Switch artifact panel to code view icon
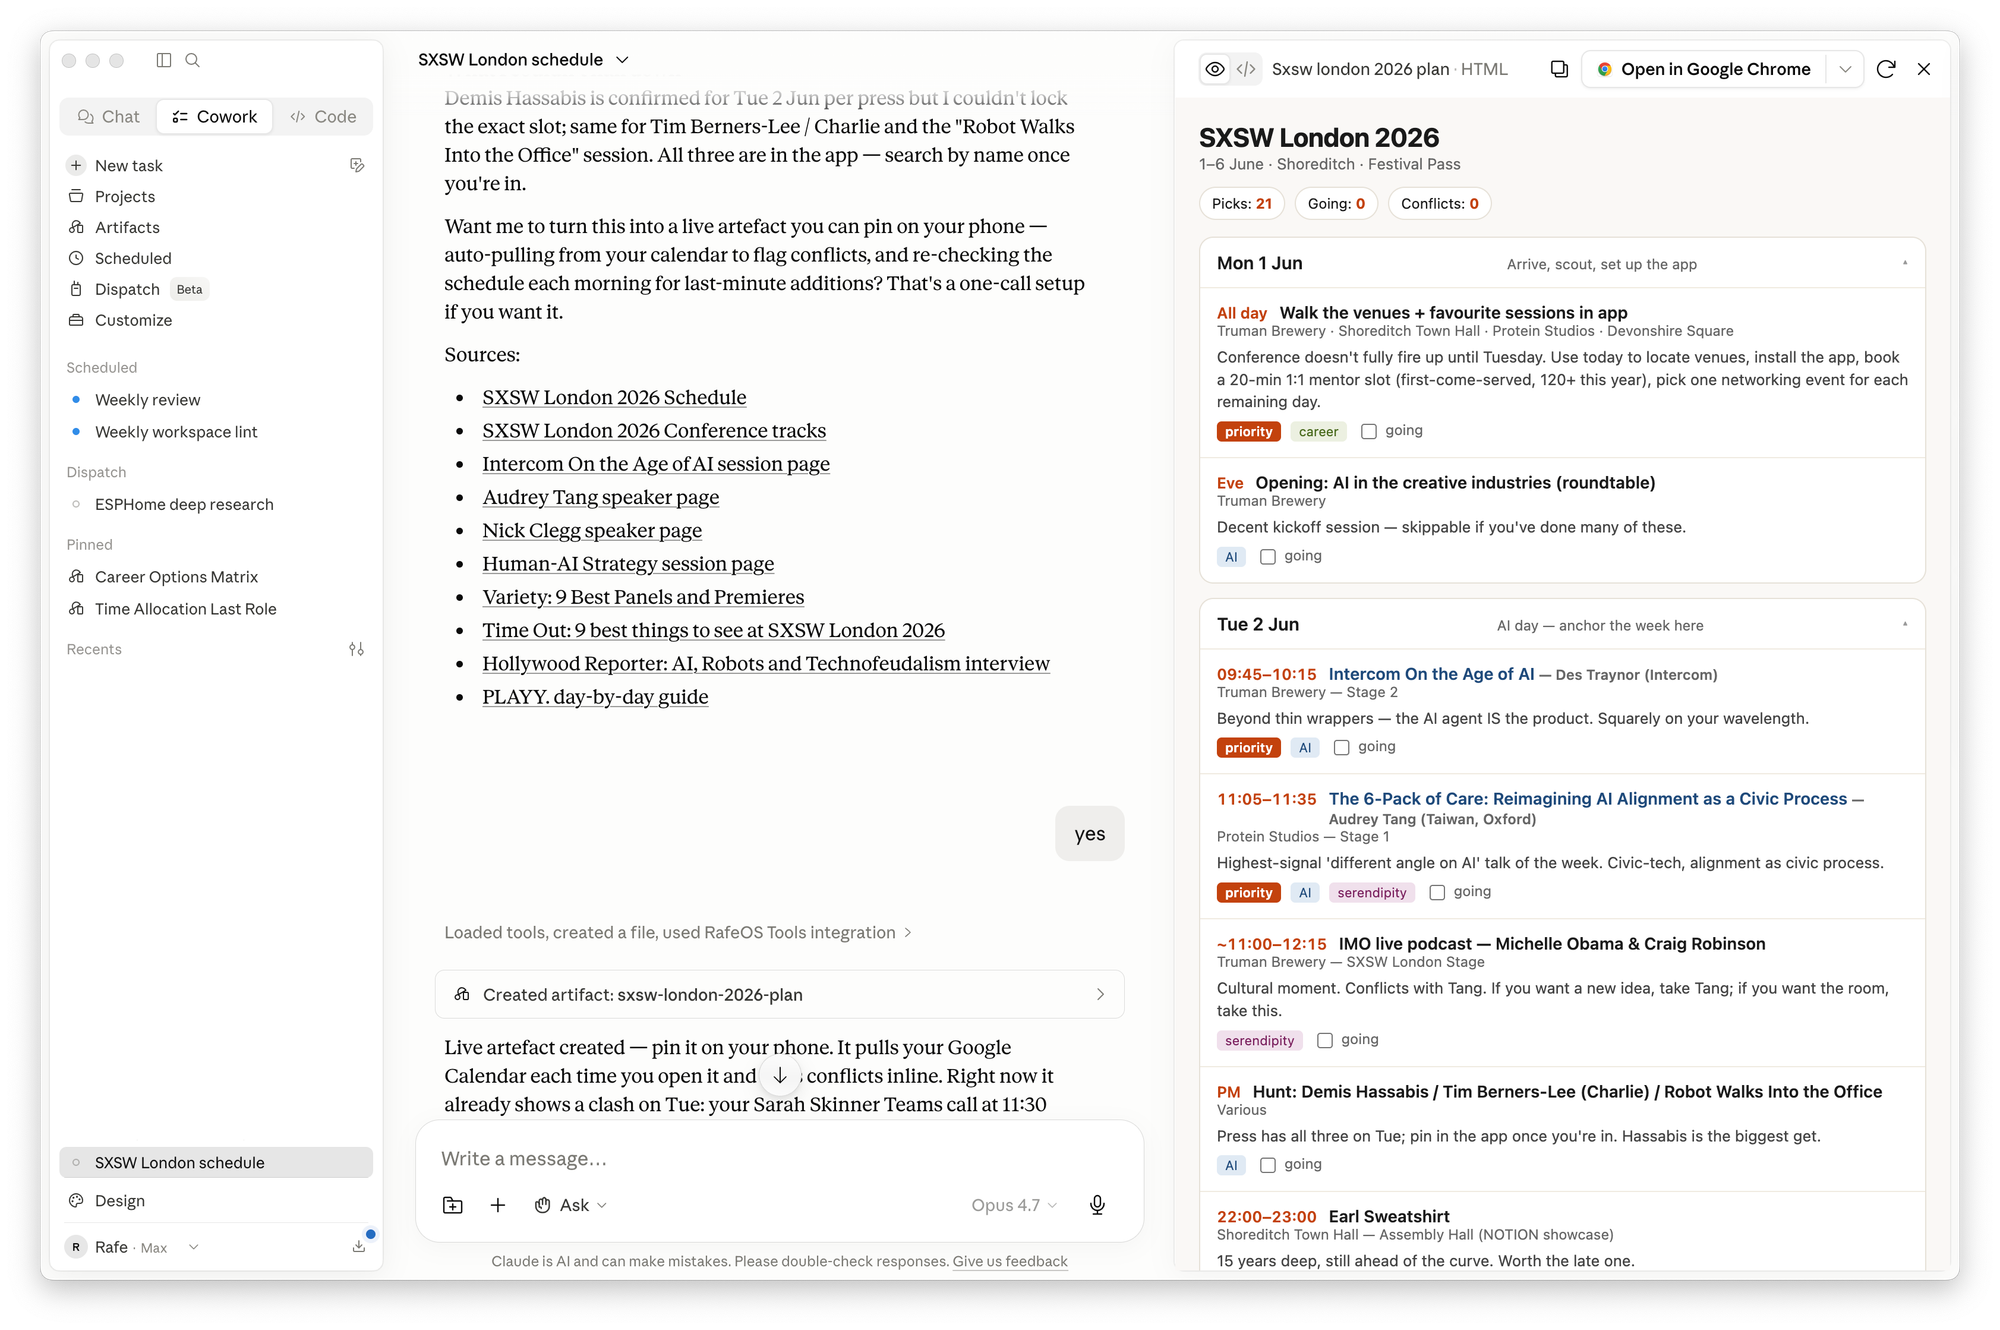Viewport: 2000px width, 1330px height. (1246, 69)
